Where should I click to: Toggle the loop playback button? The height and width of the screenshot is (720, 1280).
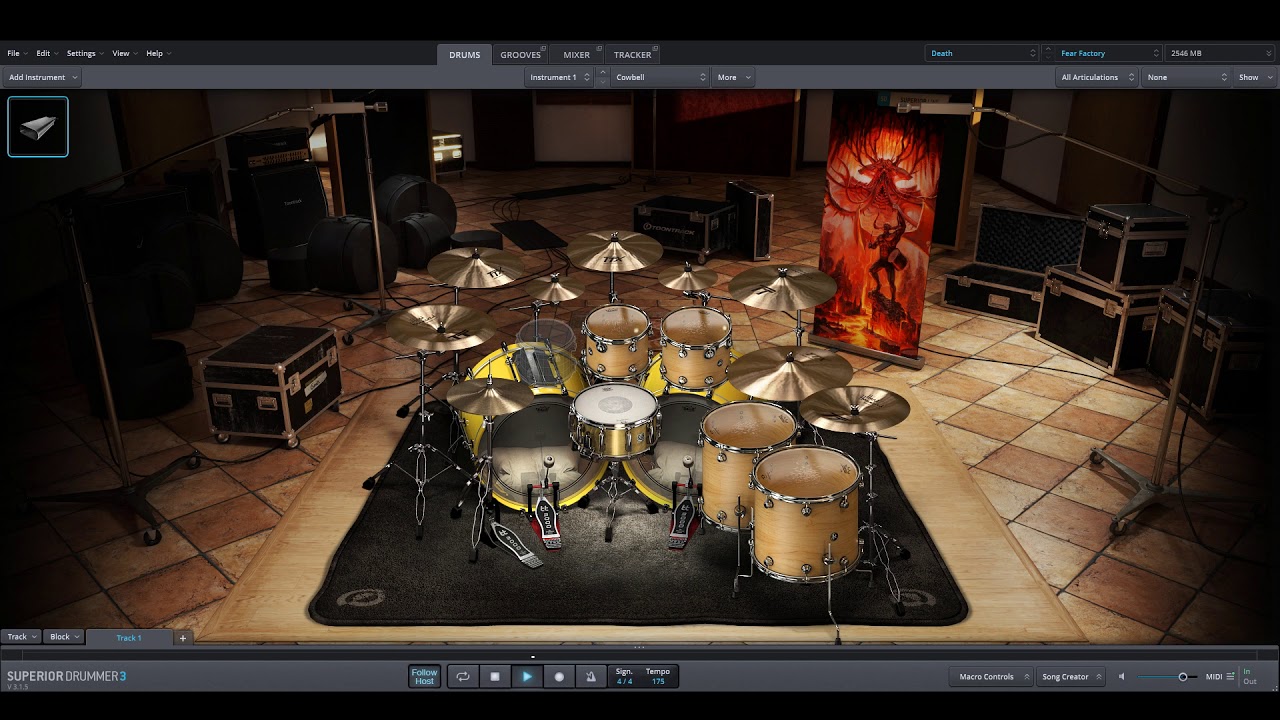click(463, 677)
